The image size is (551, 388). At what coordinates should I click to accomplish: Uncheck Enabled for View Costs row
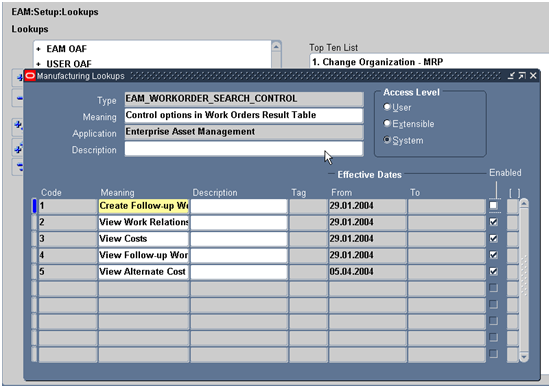[x=493, y=238]
